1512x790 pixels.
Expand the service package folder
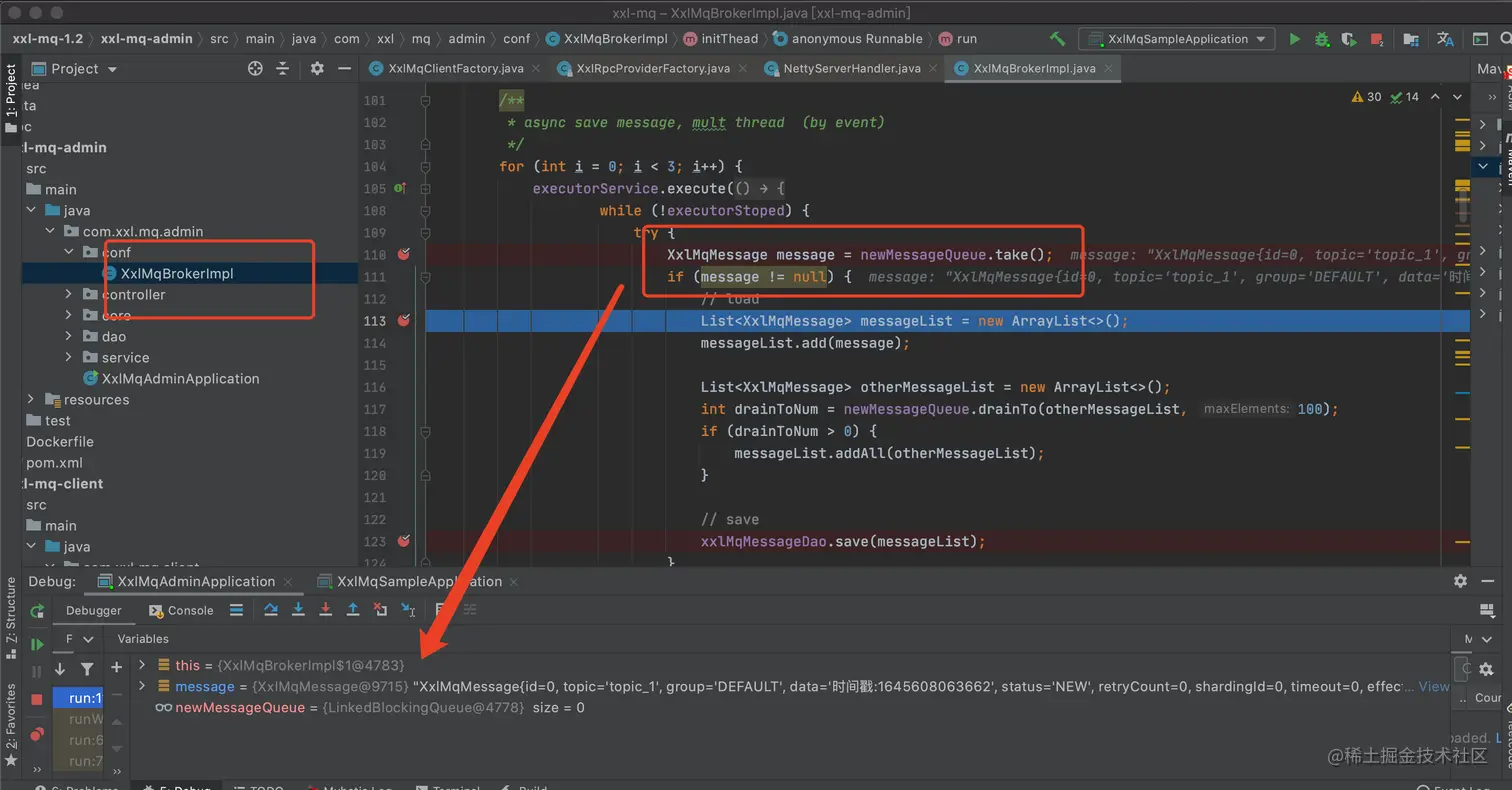point(69,357)
